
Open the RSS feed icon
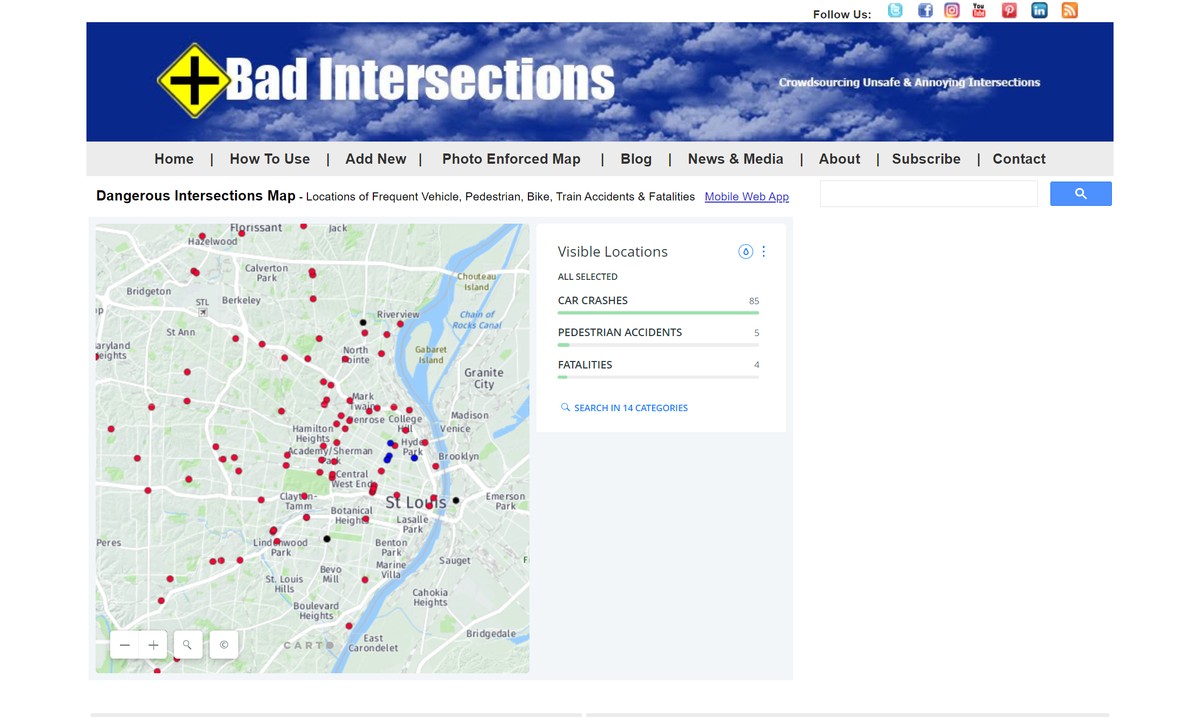pos(1069,11)
